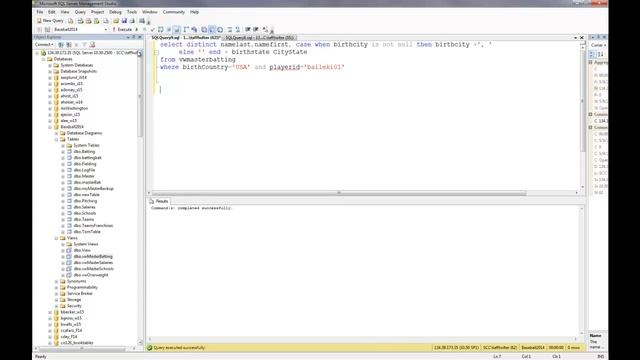Open the Query menu

coord(80,12)
